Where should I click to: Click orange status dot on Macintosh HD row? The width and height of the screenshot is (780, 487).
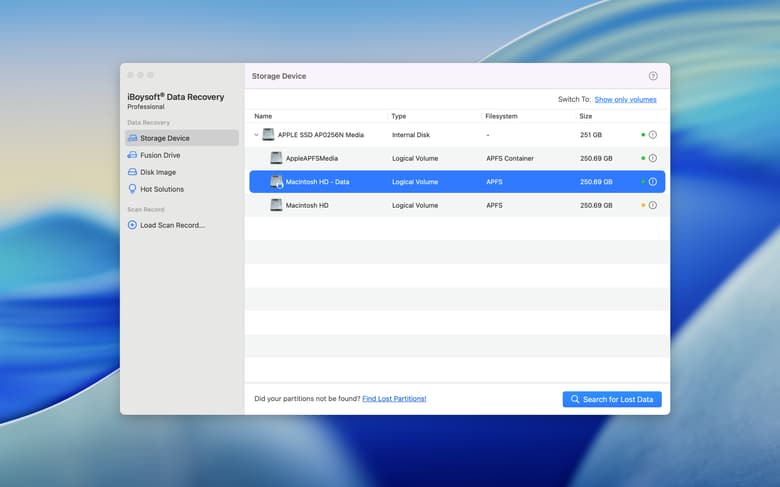643,205
